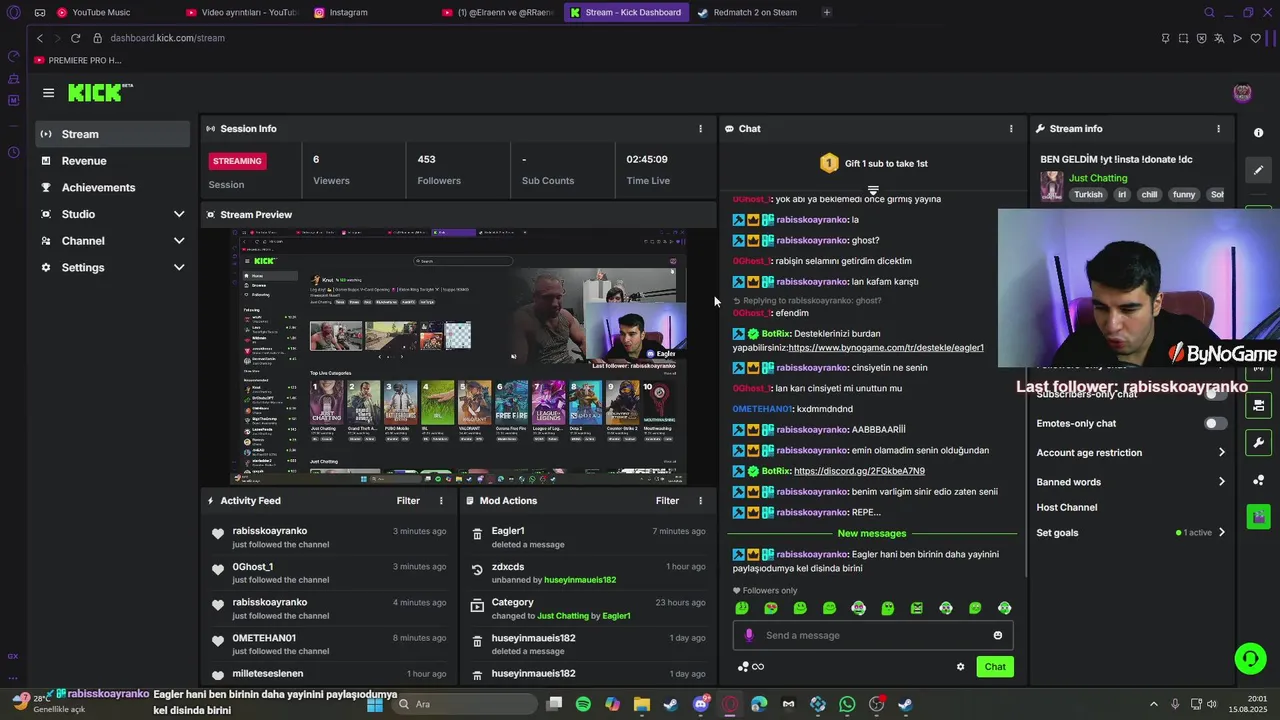The width and height of the screenshot is (1280, 720).
Task: Open the hamburger menu next to Kick logo
Action: (x=48, y=93)
